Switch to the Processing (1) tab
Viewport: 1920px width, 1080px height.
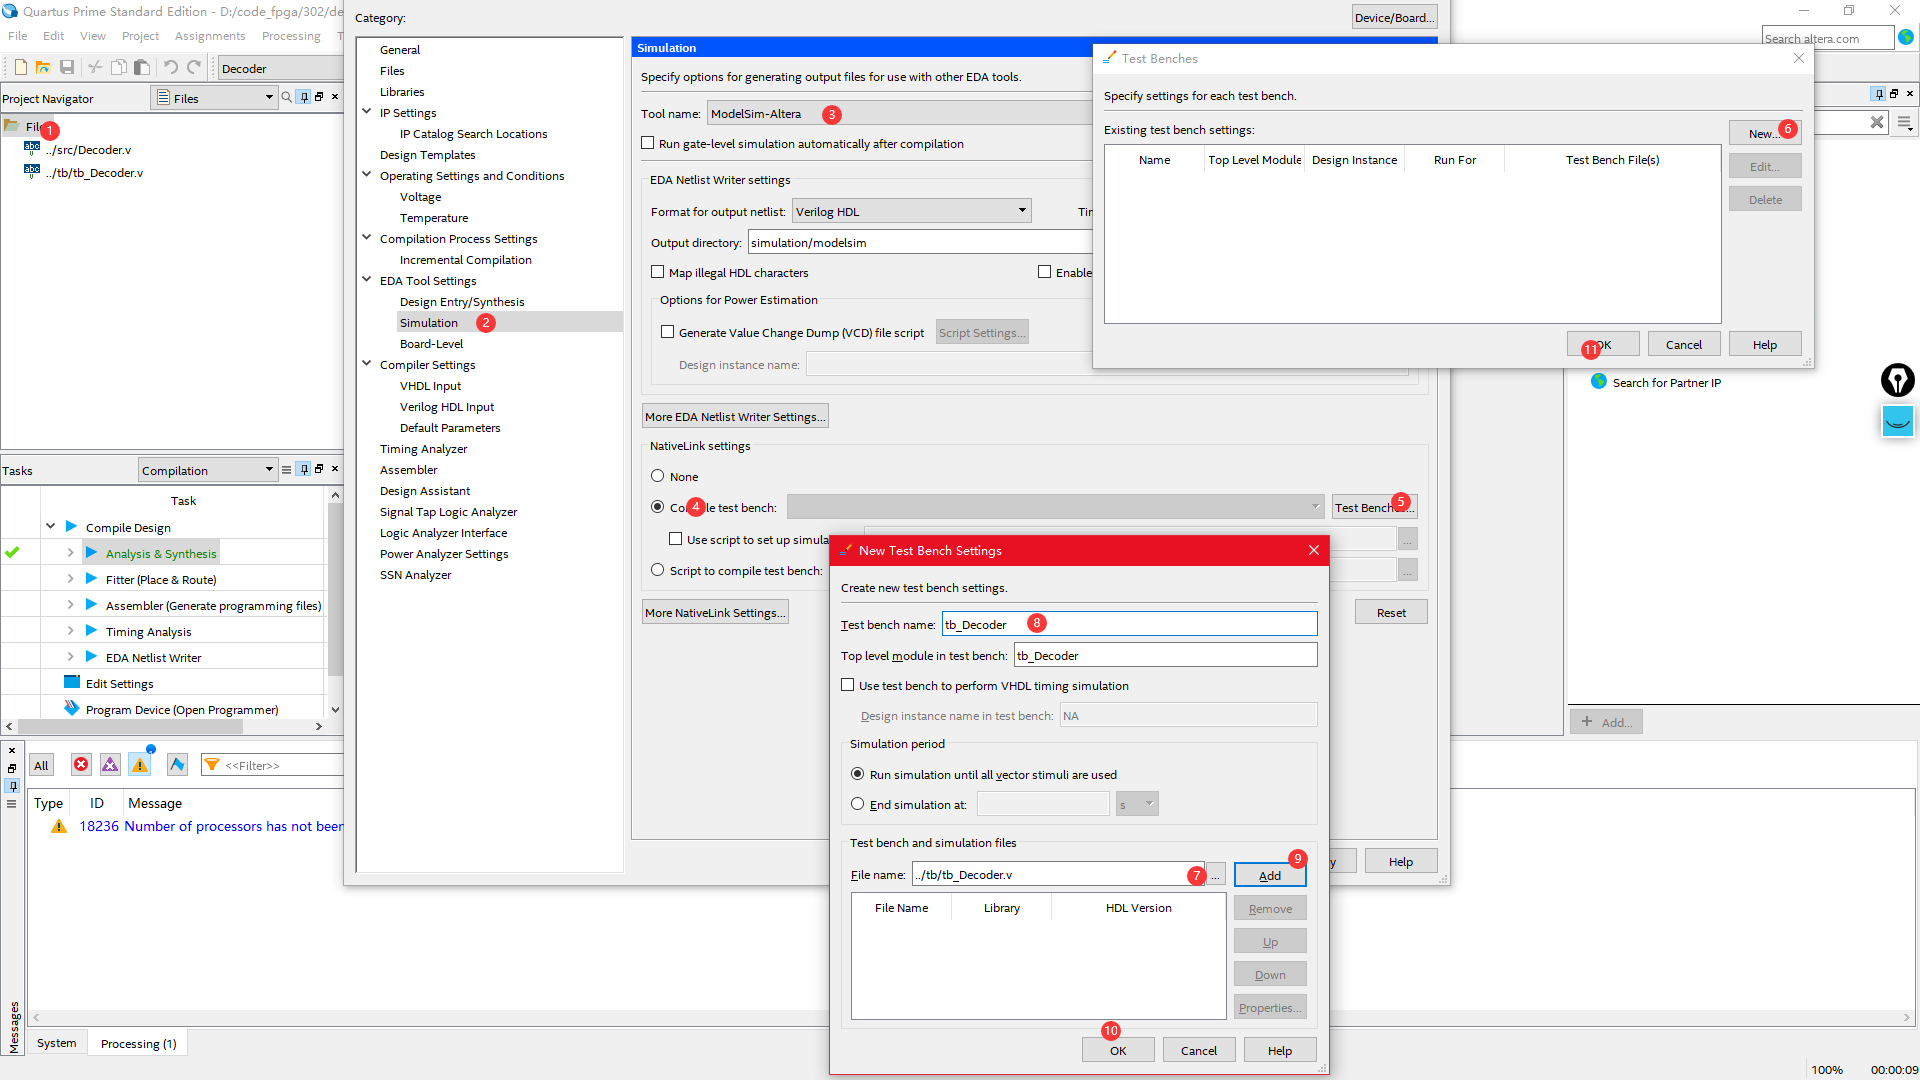click(138, 1043)
